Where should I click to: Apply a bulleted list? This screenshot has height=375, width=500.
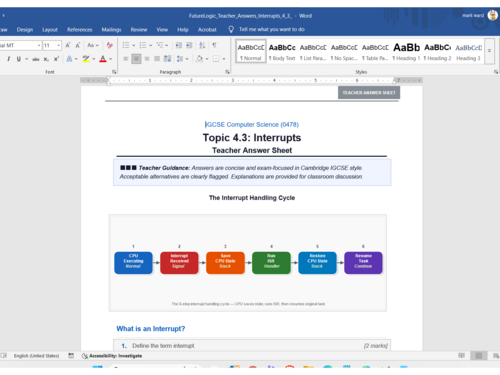[126, 45]
